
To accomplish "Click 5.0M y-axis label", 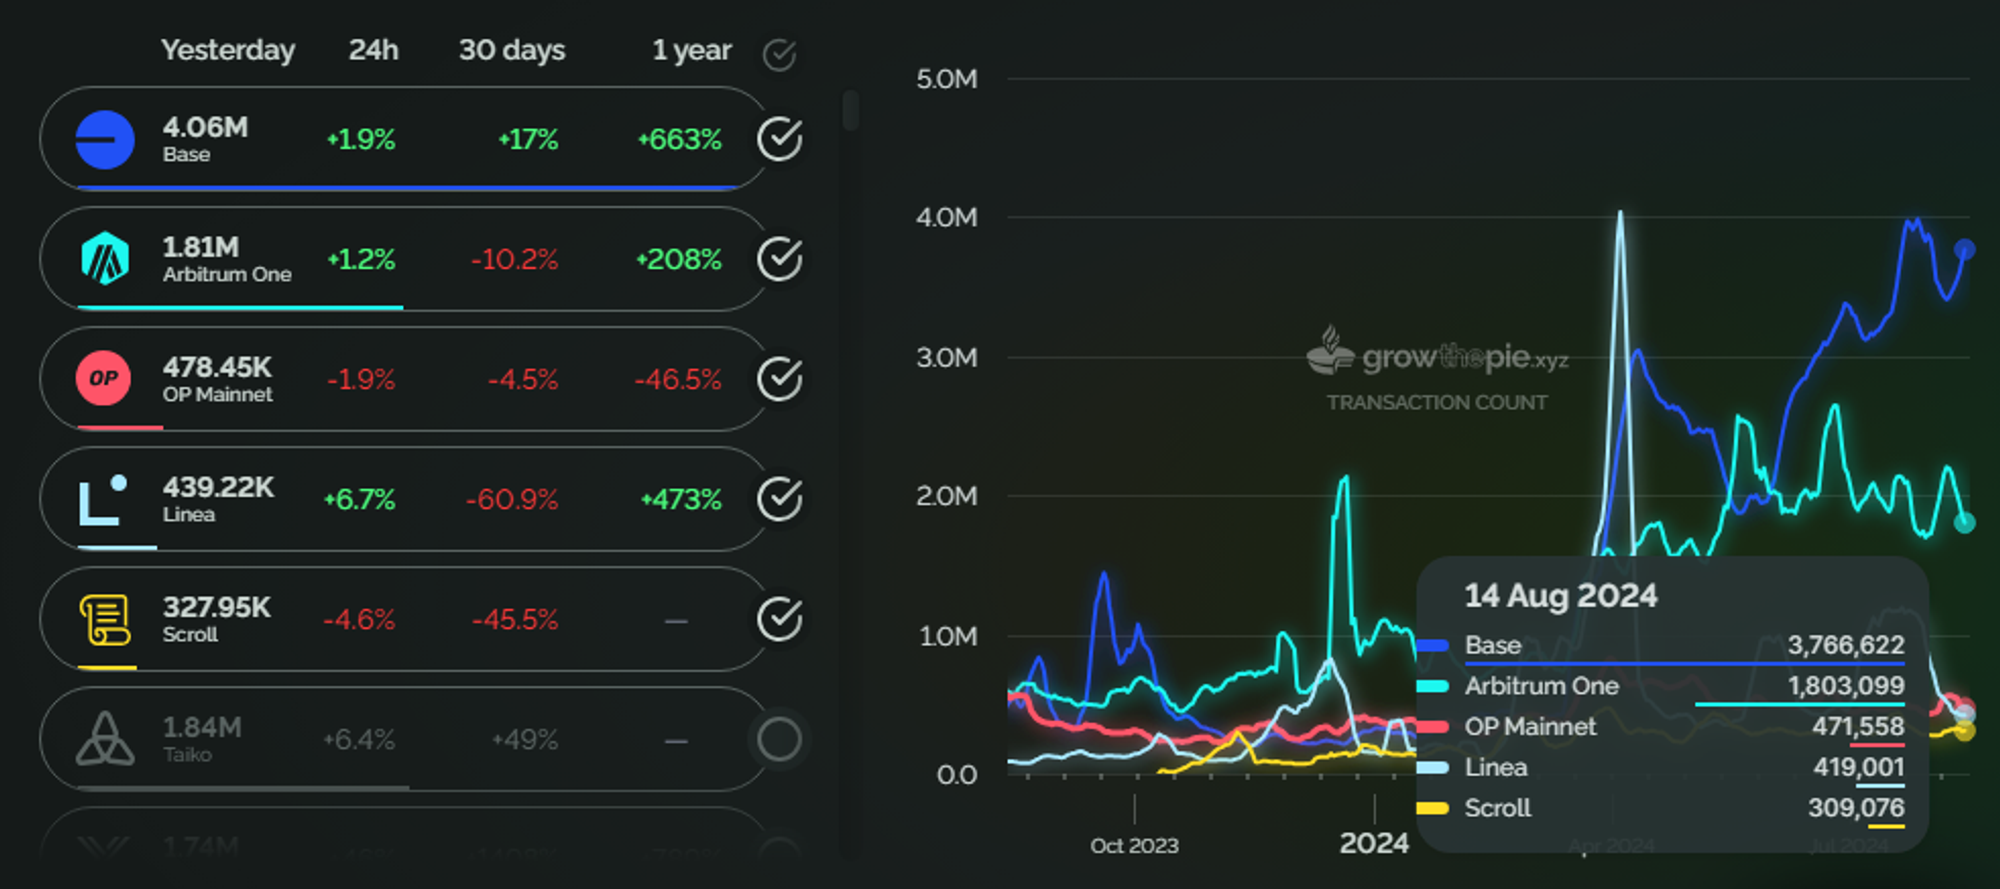I will tap(947, 79).
